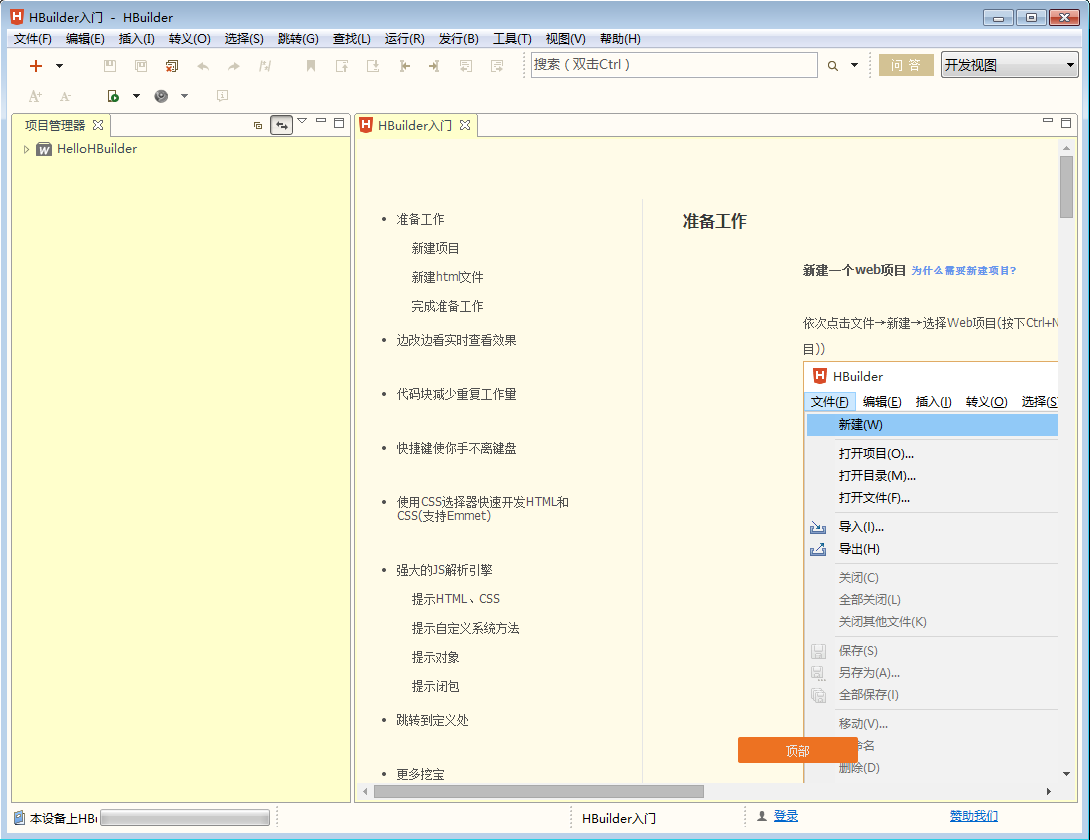Viewport: 1090px width, 840px height.
Task: Click the Save All toolbar icon
Action: click(x=141, y=66)
